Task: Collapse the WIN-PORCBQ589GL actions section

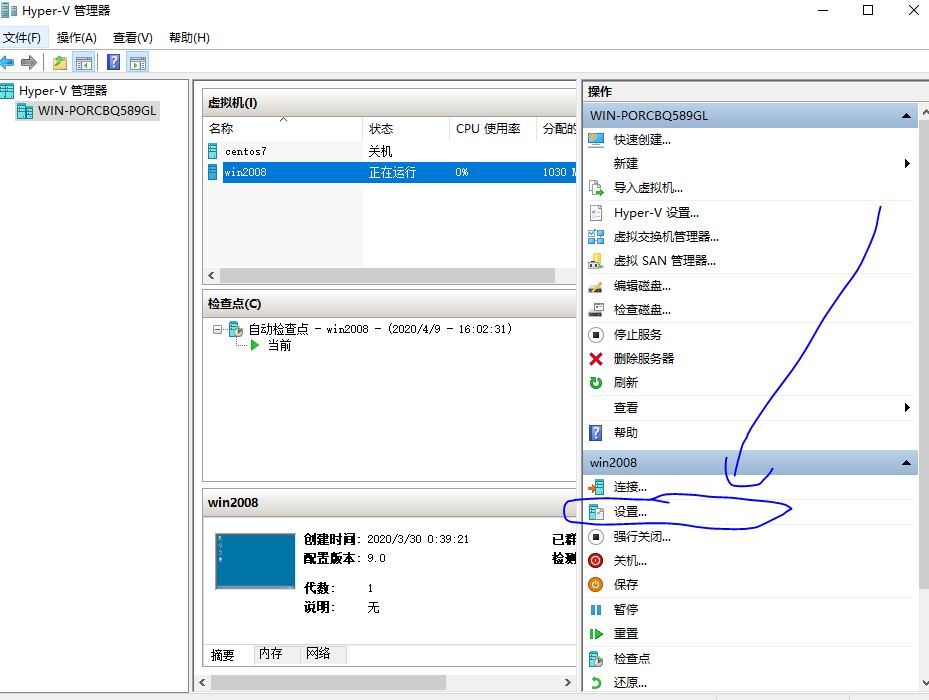Action: pos(906,116)
